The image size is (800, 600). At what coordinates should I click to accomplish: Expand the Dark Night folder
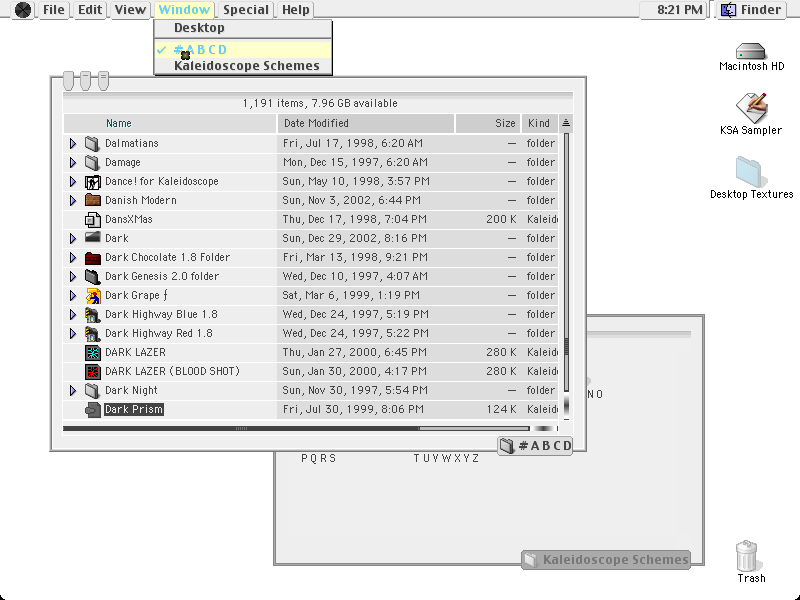click(72, 390)
